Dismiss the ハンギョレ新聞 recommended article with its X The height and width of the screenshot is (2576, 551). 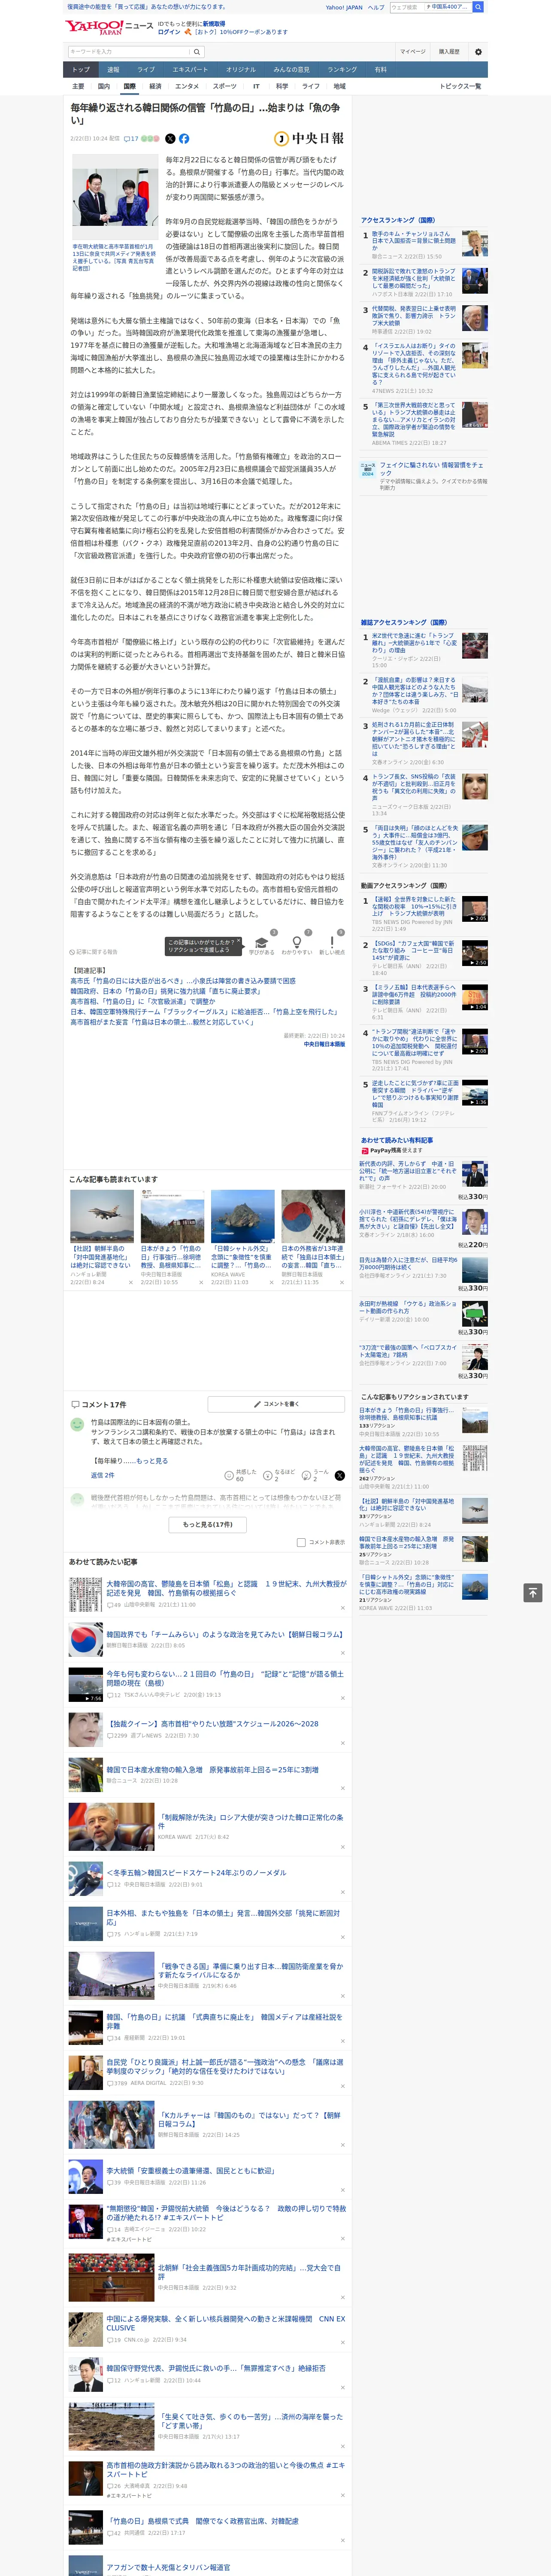tap(130, 1282)
